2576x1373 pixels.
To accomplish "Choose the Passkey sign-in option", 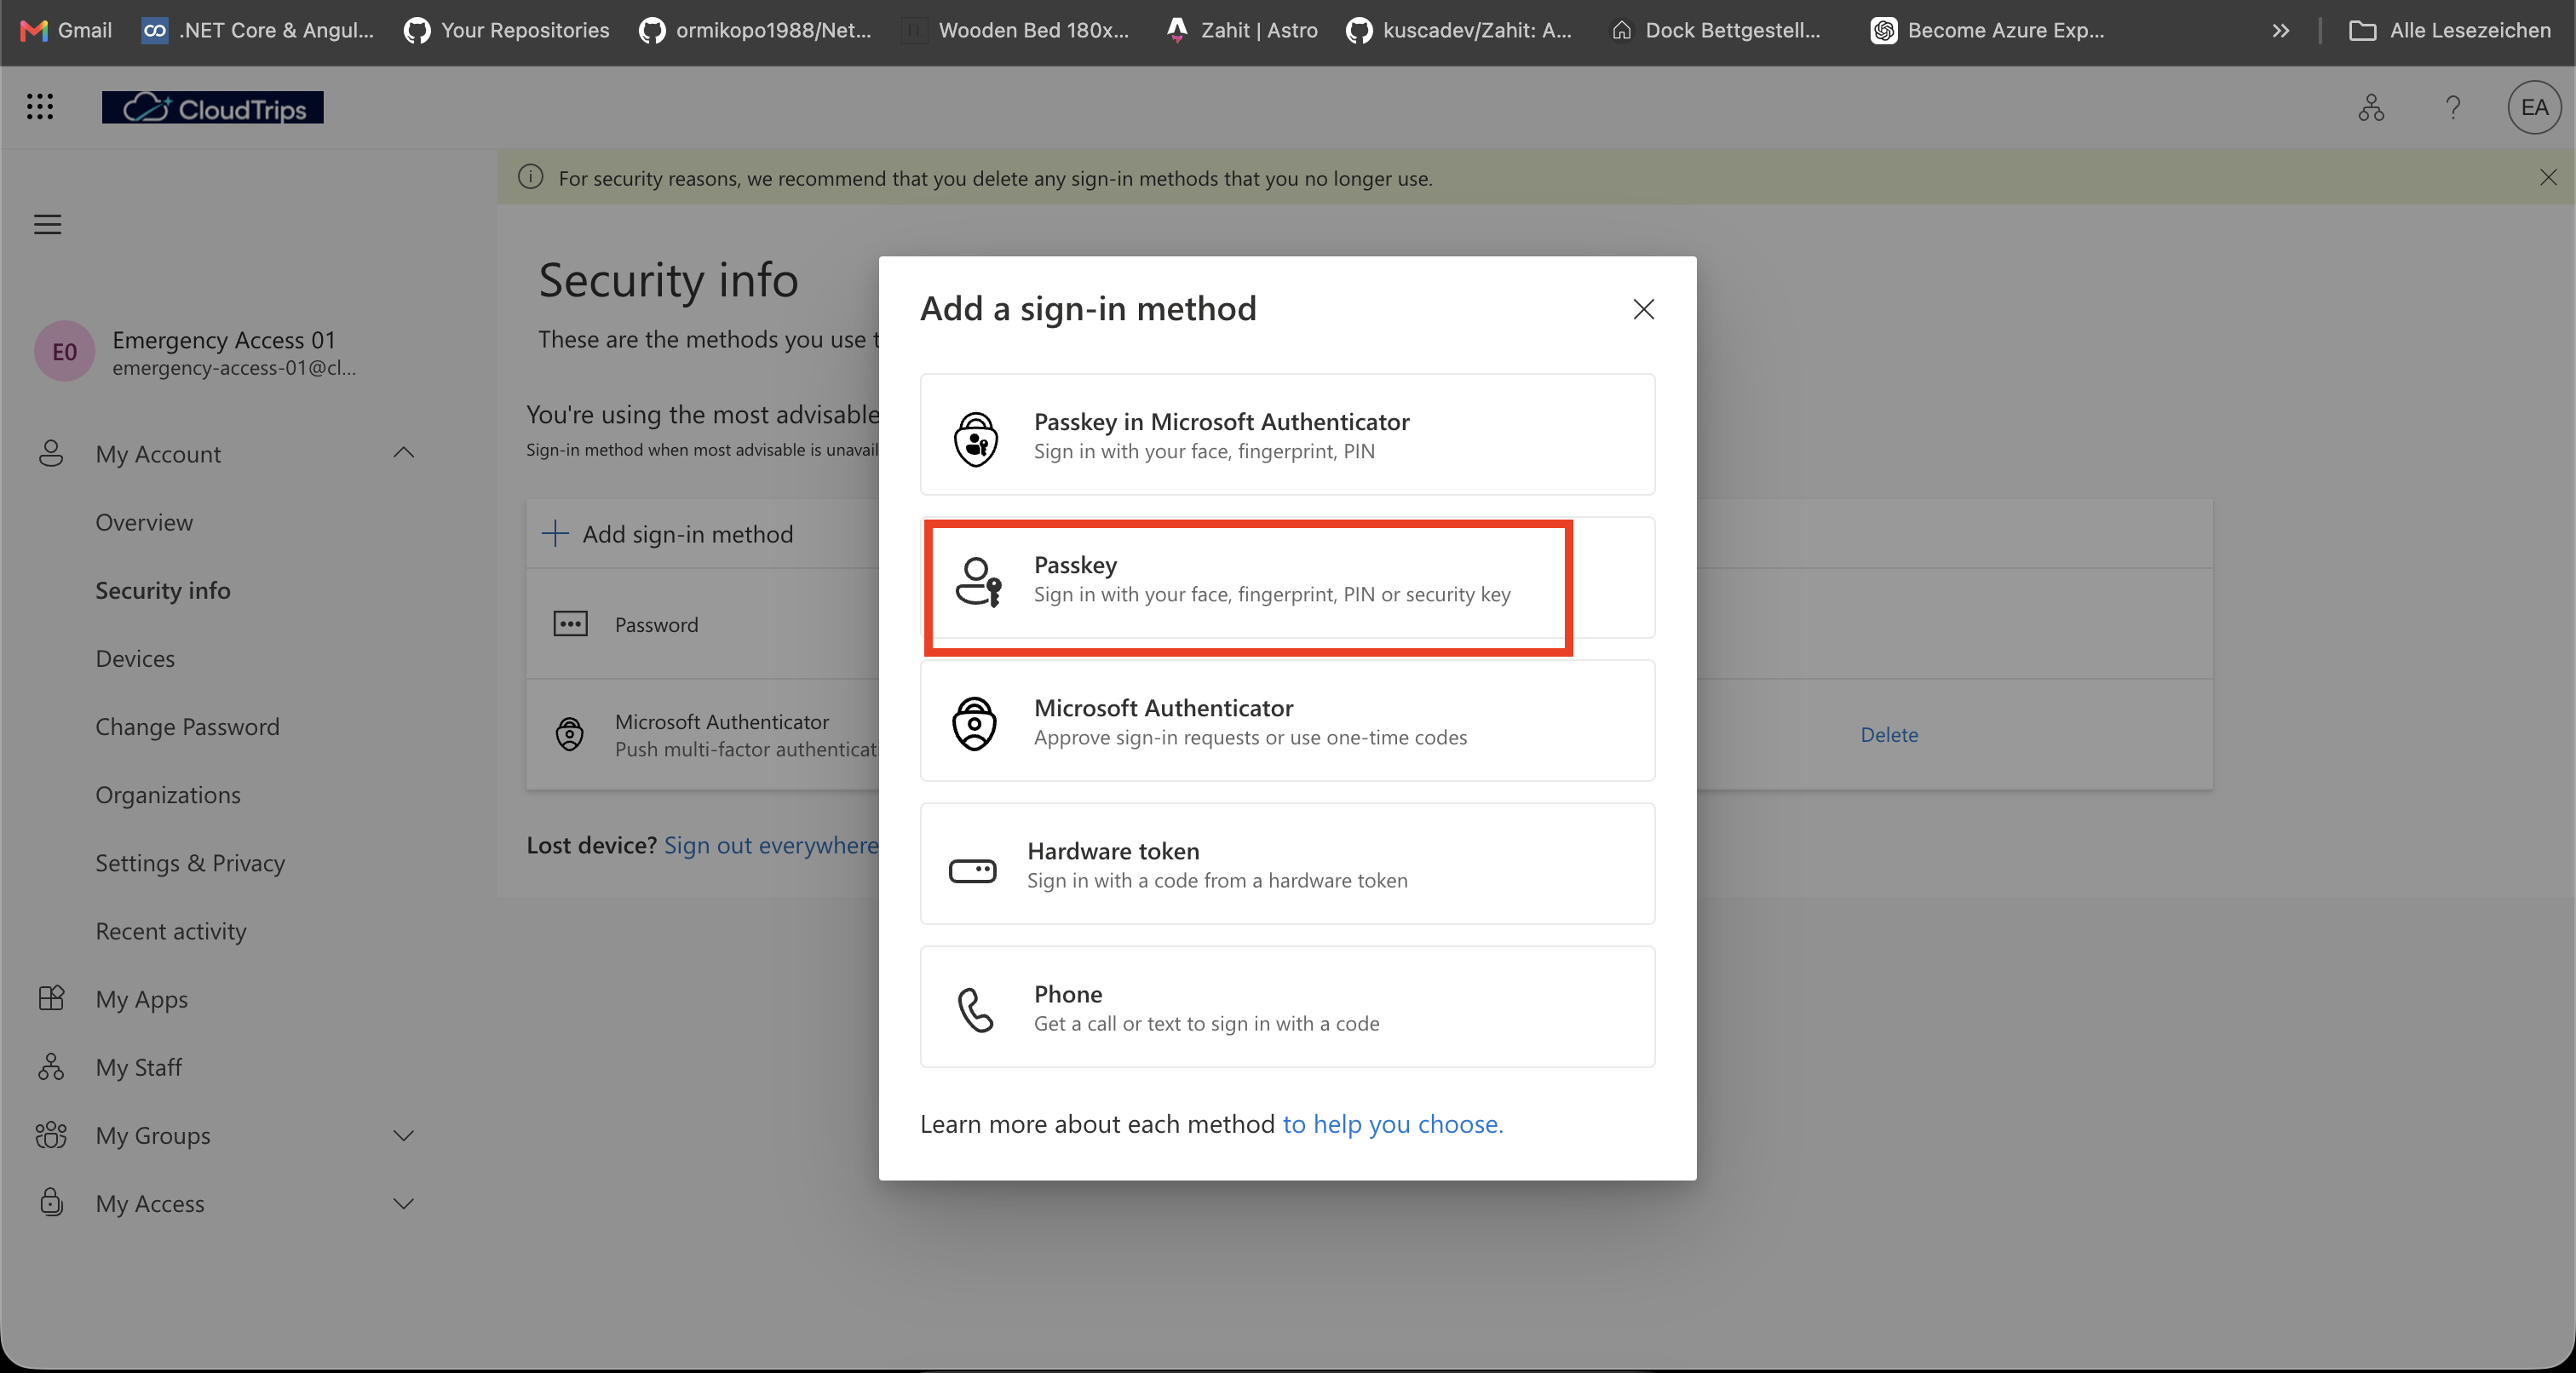I will tap(1287, 578).
